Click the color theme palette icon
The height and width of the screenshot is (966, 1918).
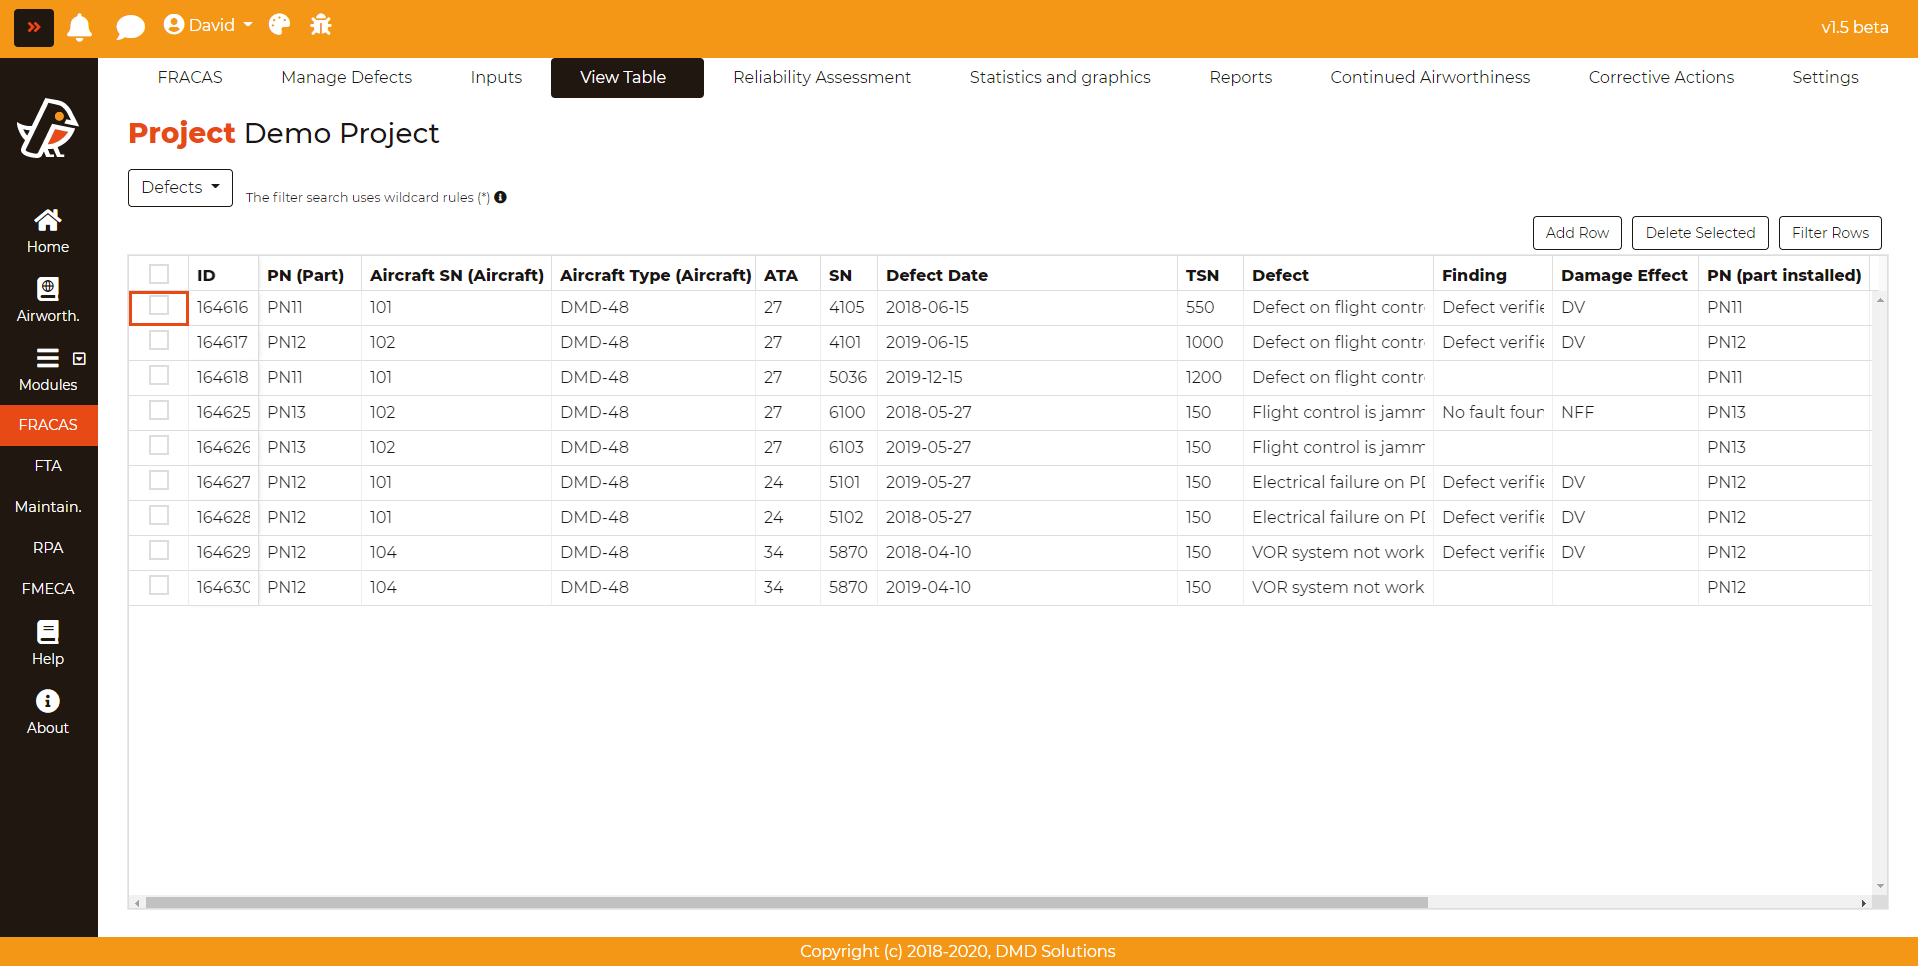tap(280, 25)
